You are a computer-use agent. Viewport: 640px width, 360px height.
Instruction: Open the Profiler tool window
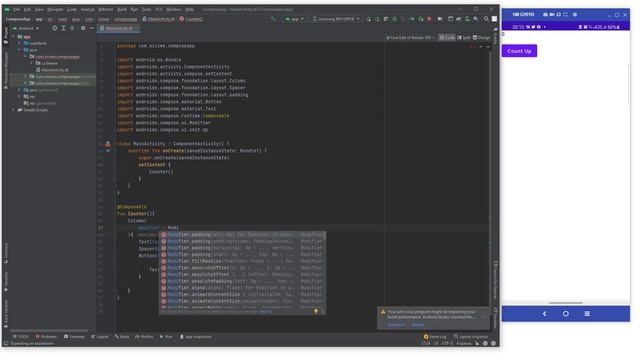(144, 337)
